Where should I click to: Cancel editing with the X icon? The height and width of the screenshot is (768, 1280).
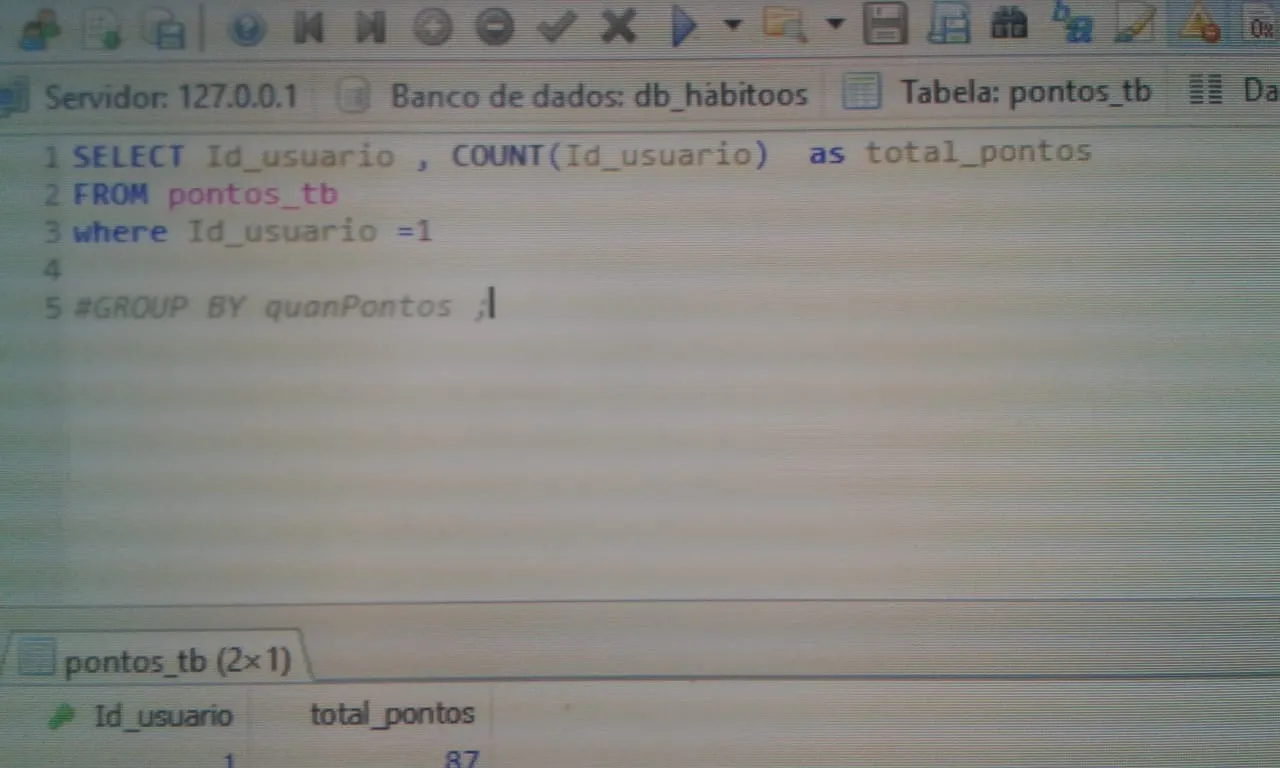(x=618, y=27)
